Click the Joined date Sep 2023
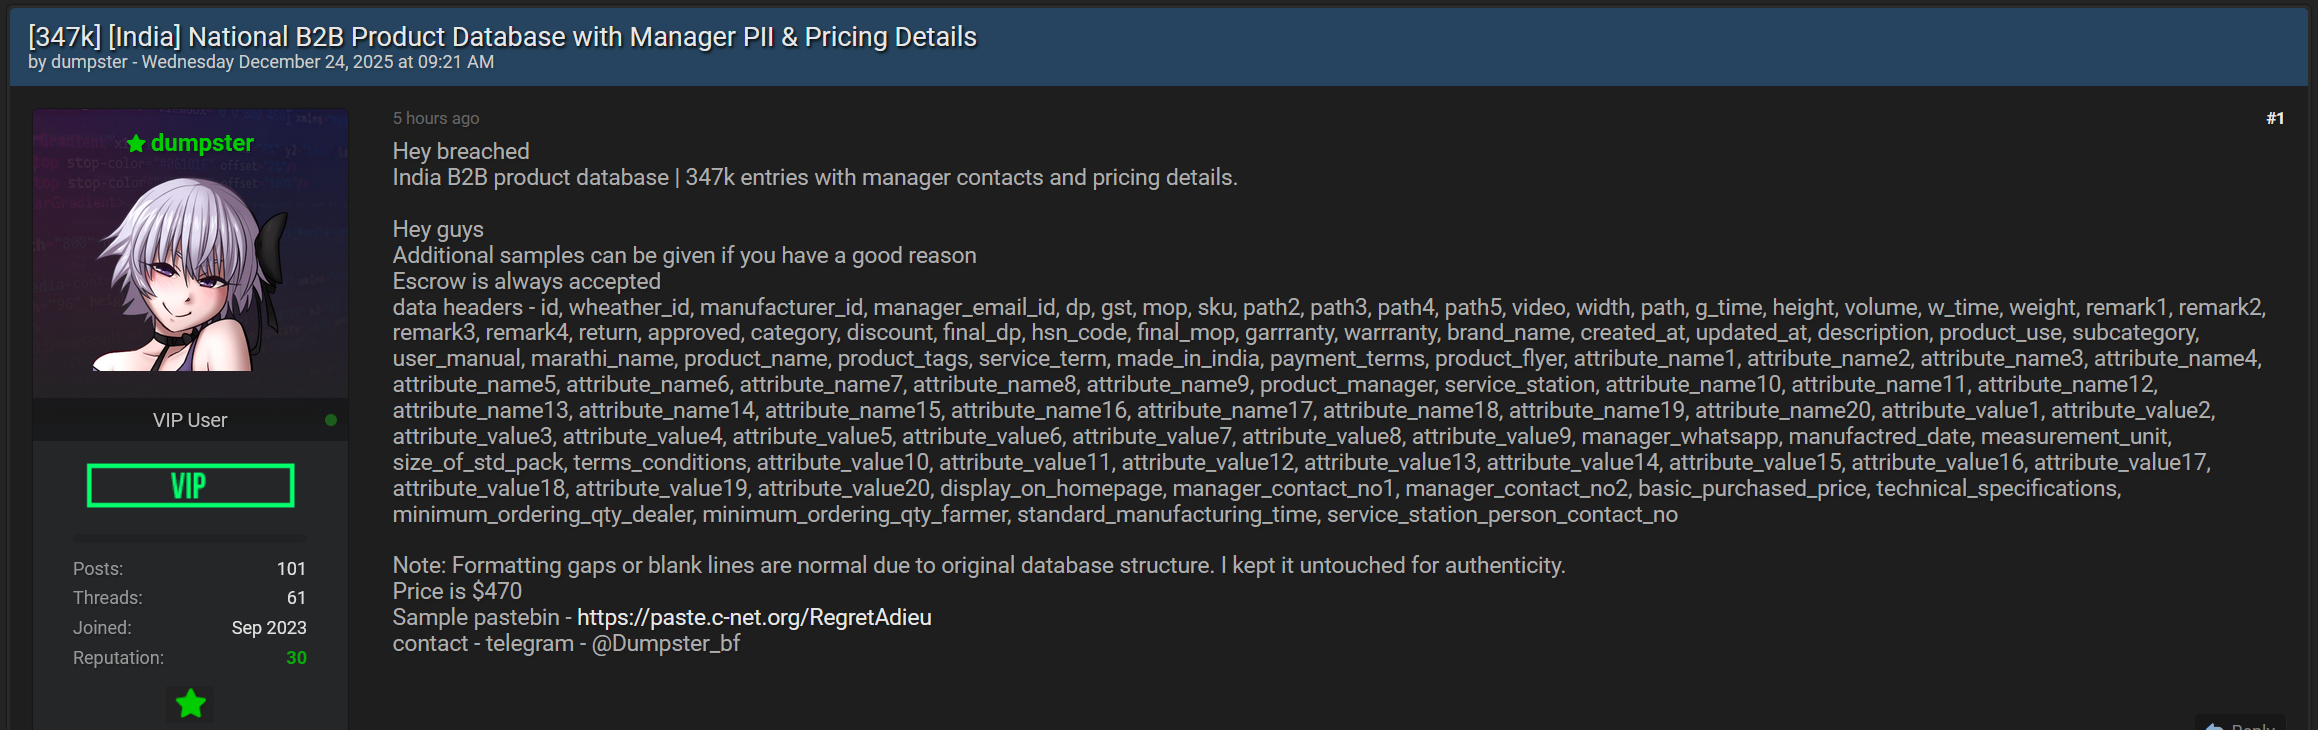2318x730 pixels. [x=269, y=628]
